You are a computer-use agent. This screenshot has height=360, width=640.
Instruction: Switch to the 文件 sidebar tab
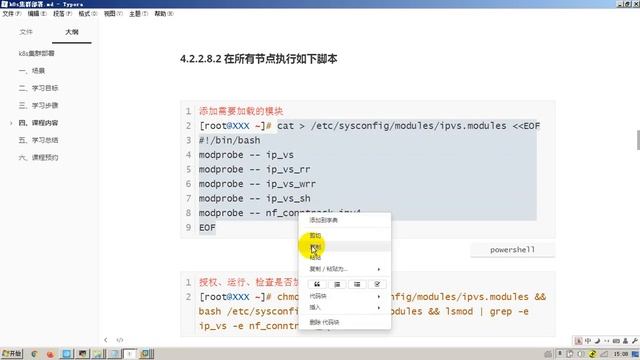coord(26,32)
